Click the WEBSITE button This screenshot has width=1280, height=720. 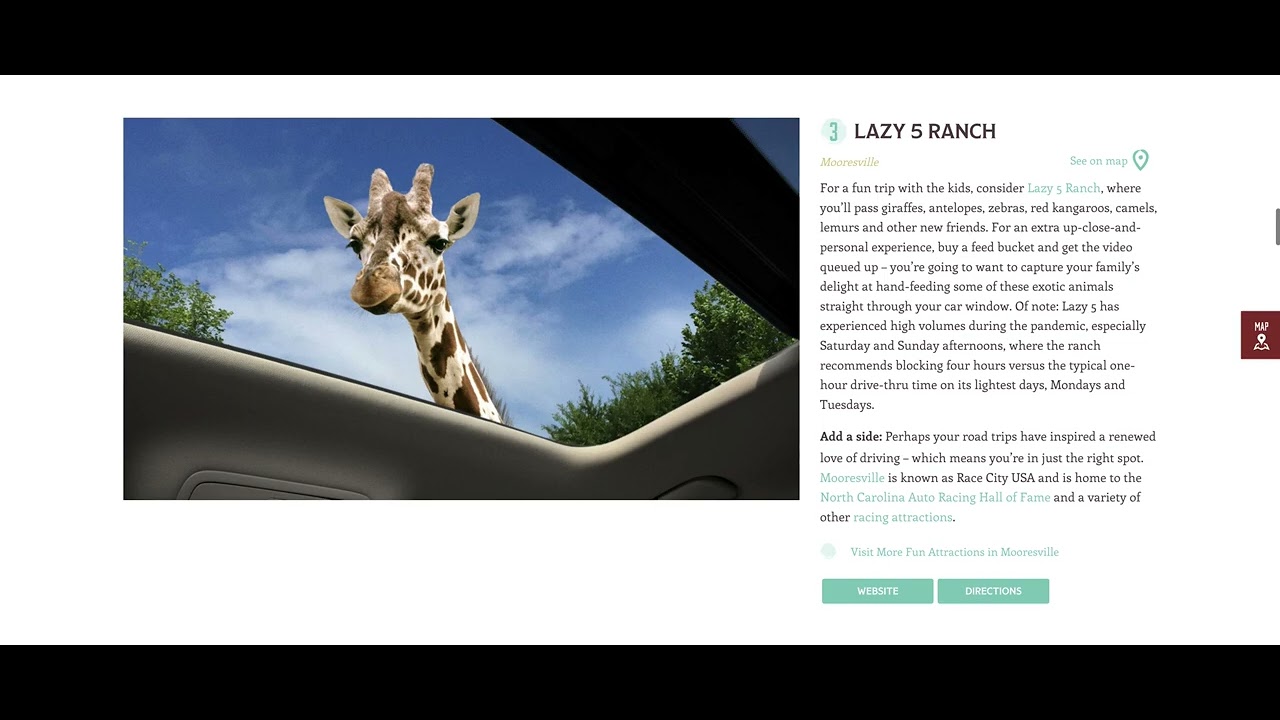pos(877,591)
